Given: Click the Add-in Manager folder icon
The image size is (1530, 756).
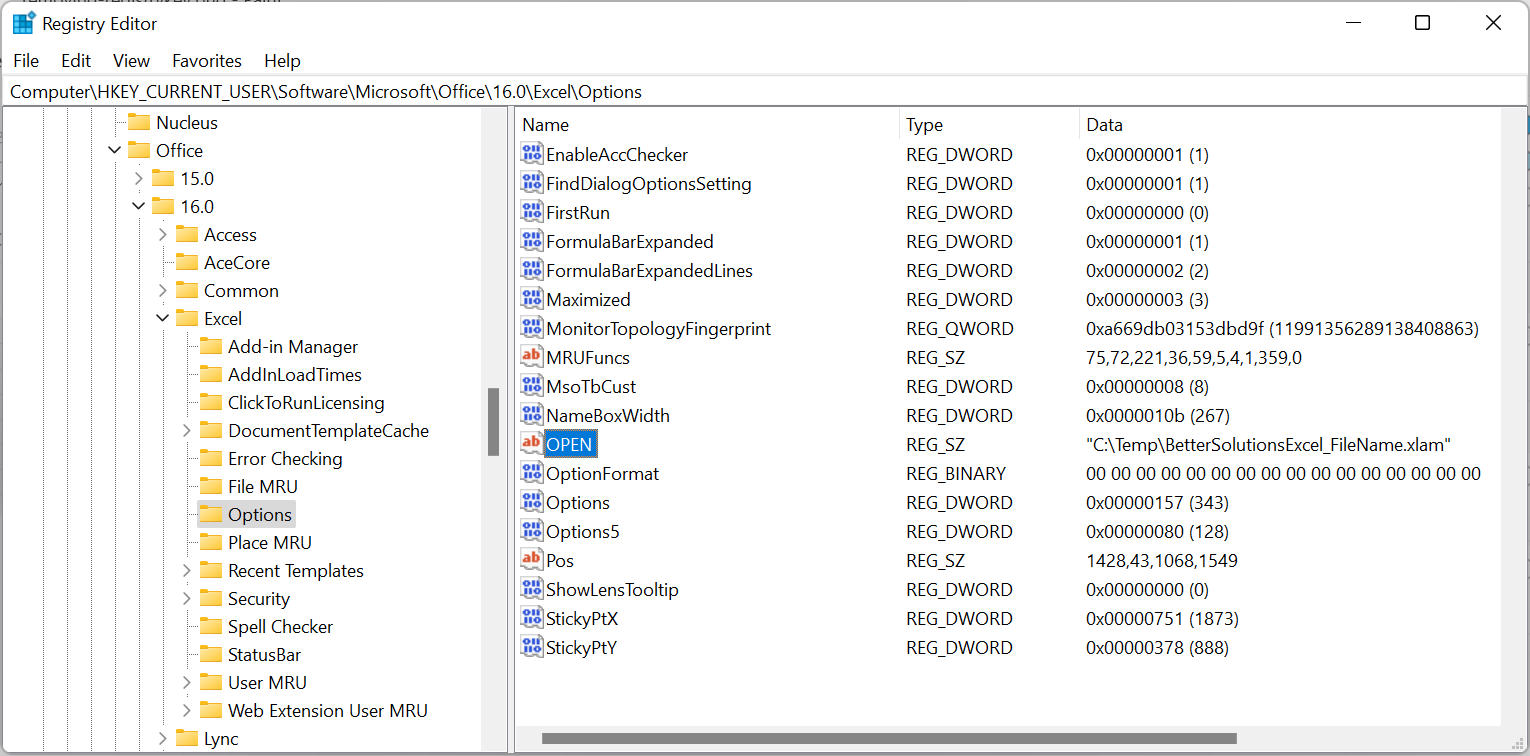Looking at the screenshot, I should [211, 347].
